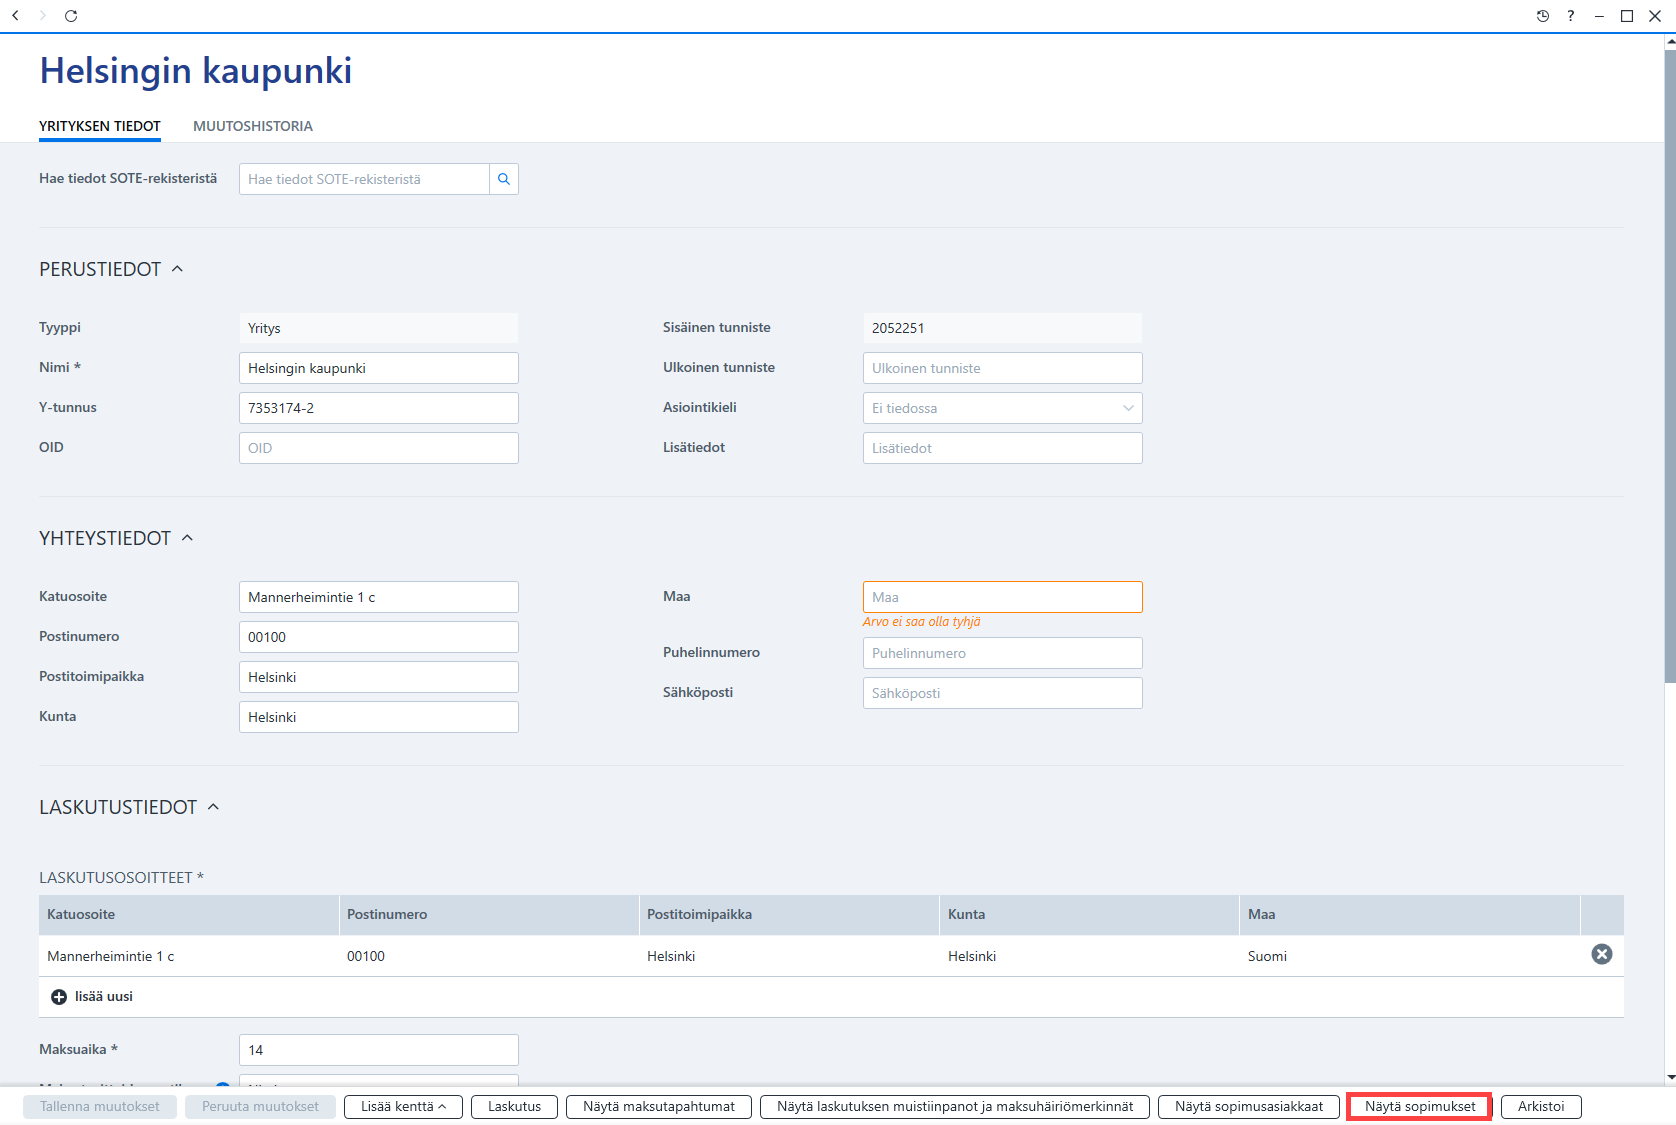1676x1125 pixels.
Task: Click into the Ulkoinen tunniste field
Action: click(1002, 368)
